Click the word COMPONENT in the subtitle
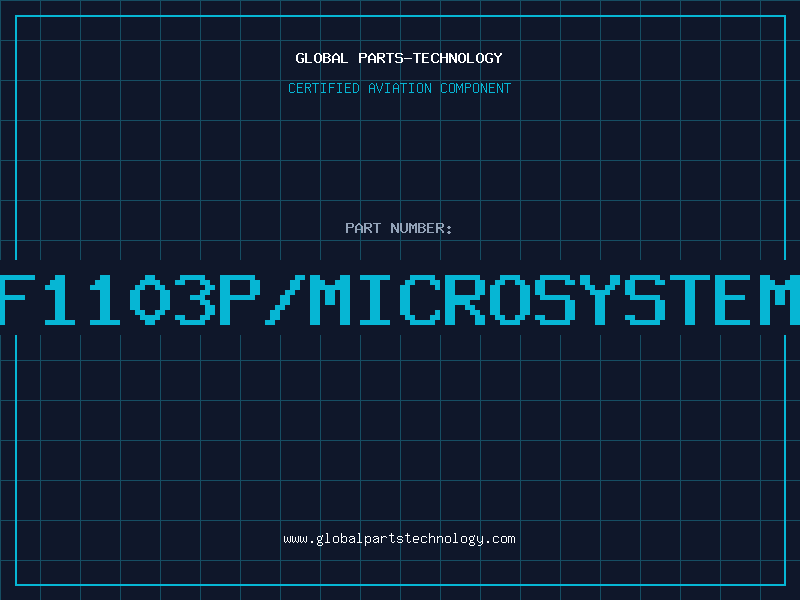800x600 pixels. click(476, 88)
